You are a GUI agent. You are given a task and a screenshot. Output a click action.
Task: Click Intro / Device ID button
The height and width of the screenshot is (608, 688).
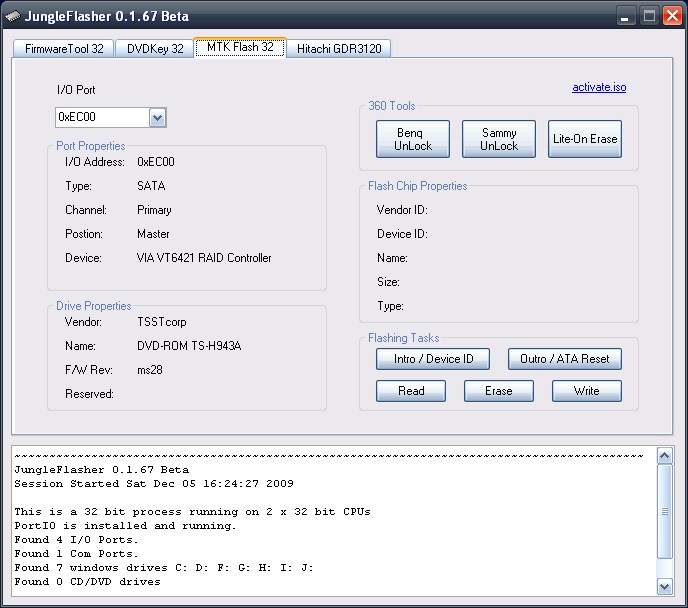433,359
